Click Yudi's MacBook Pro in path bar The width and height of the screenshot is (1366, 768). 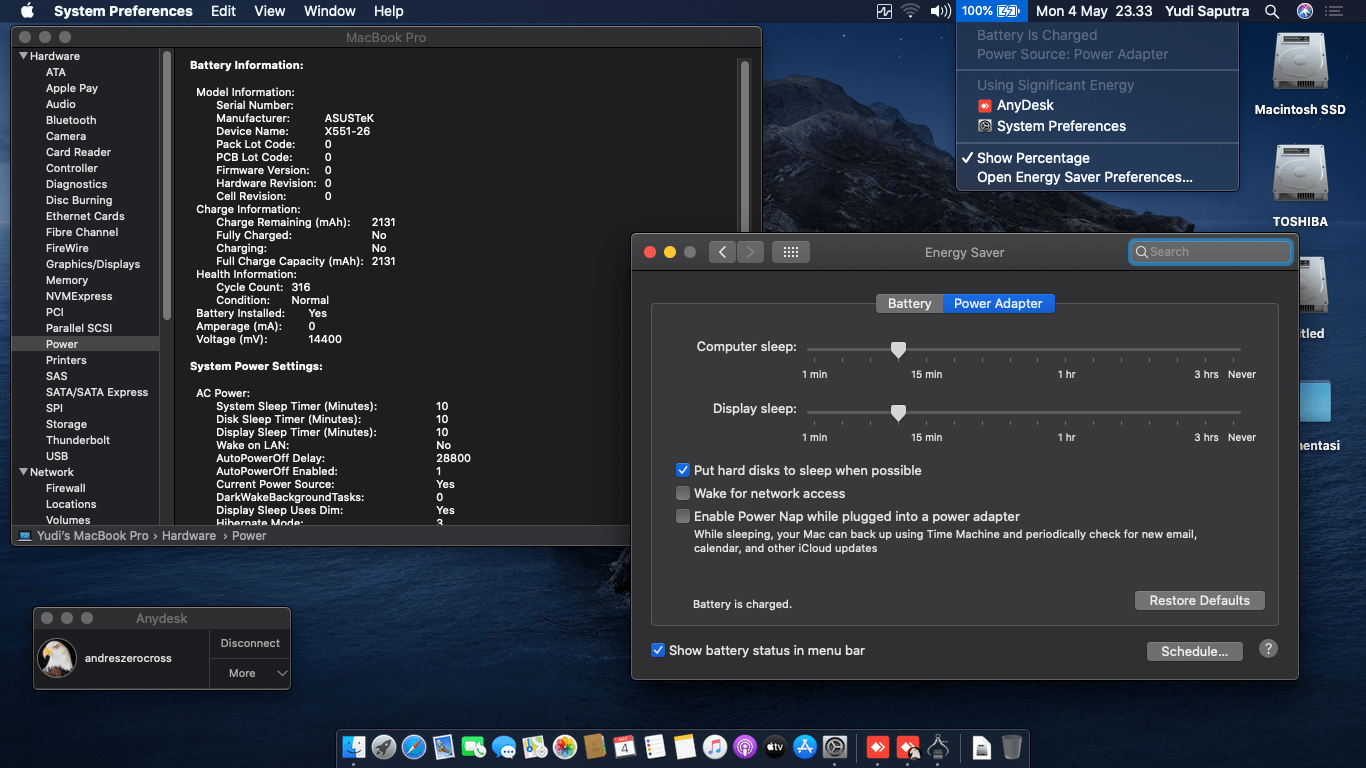pyautogui.click(x=84, y=536)
